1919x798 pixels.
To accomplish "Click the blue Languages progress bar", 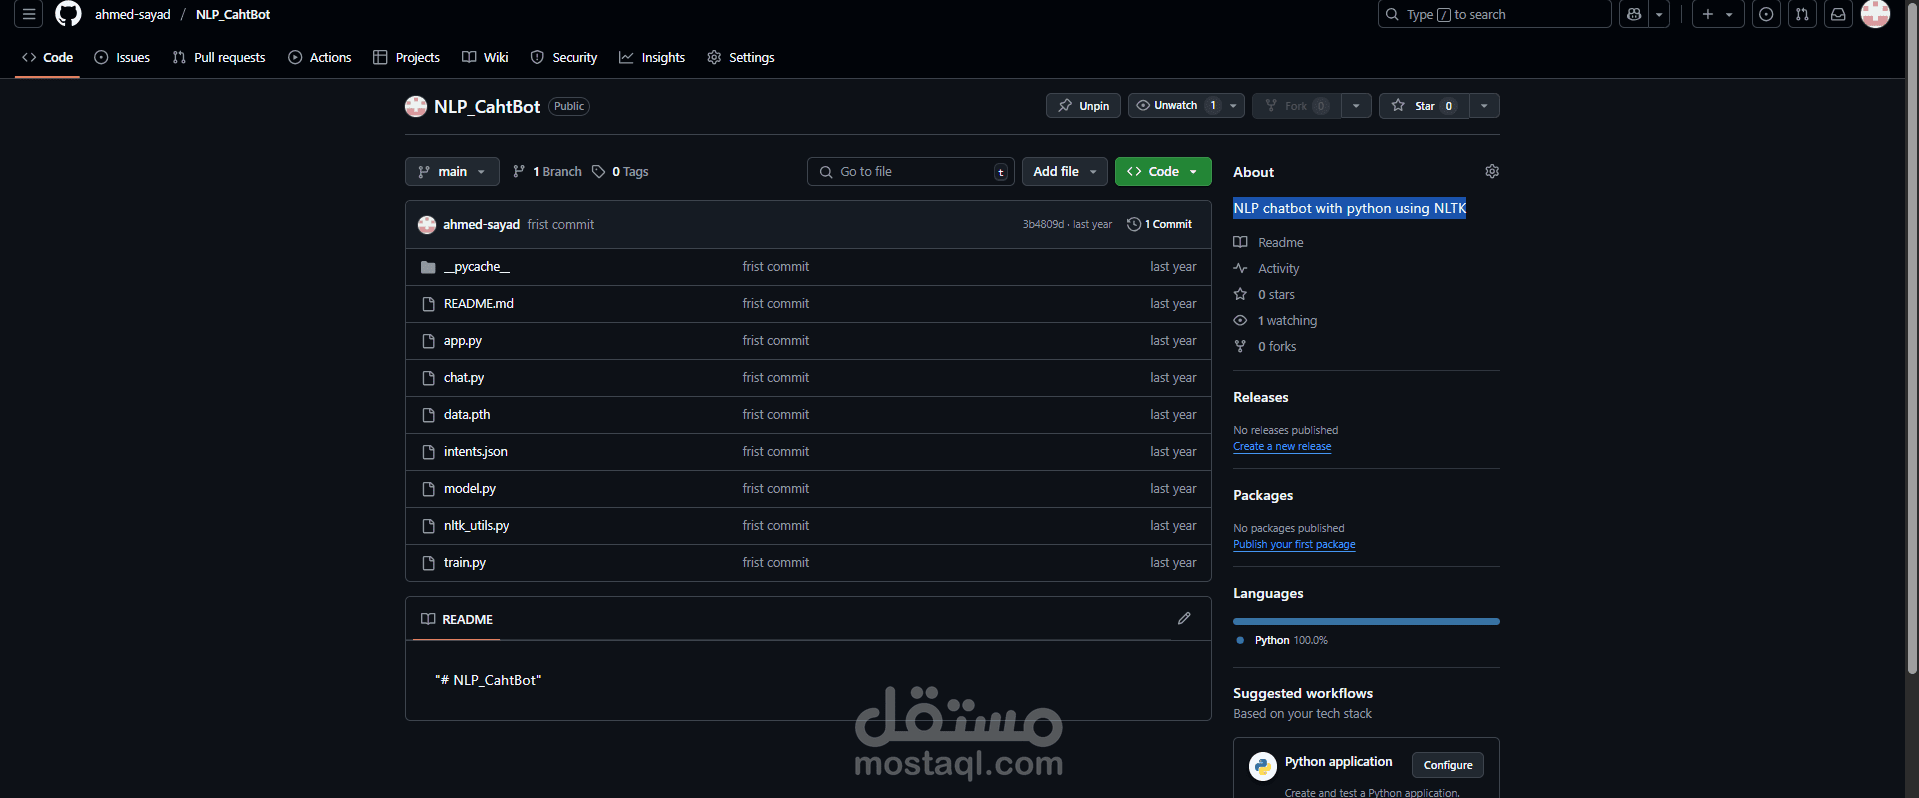I will point(1366,622).
